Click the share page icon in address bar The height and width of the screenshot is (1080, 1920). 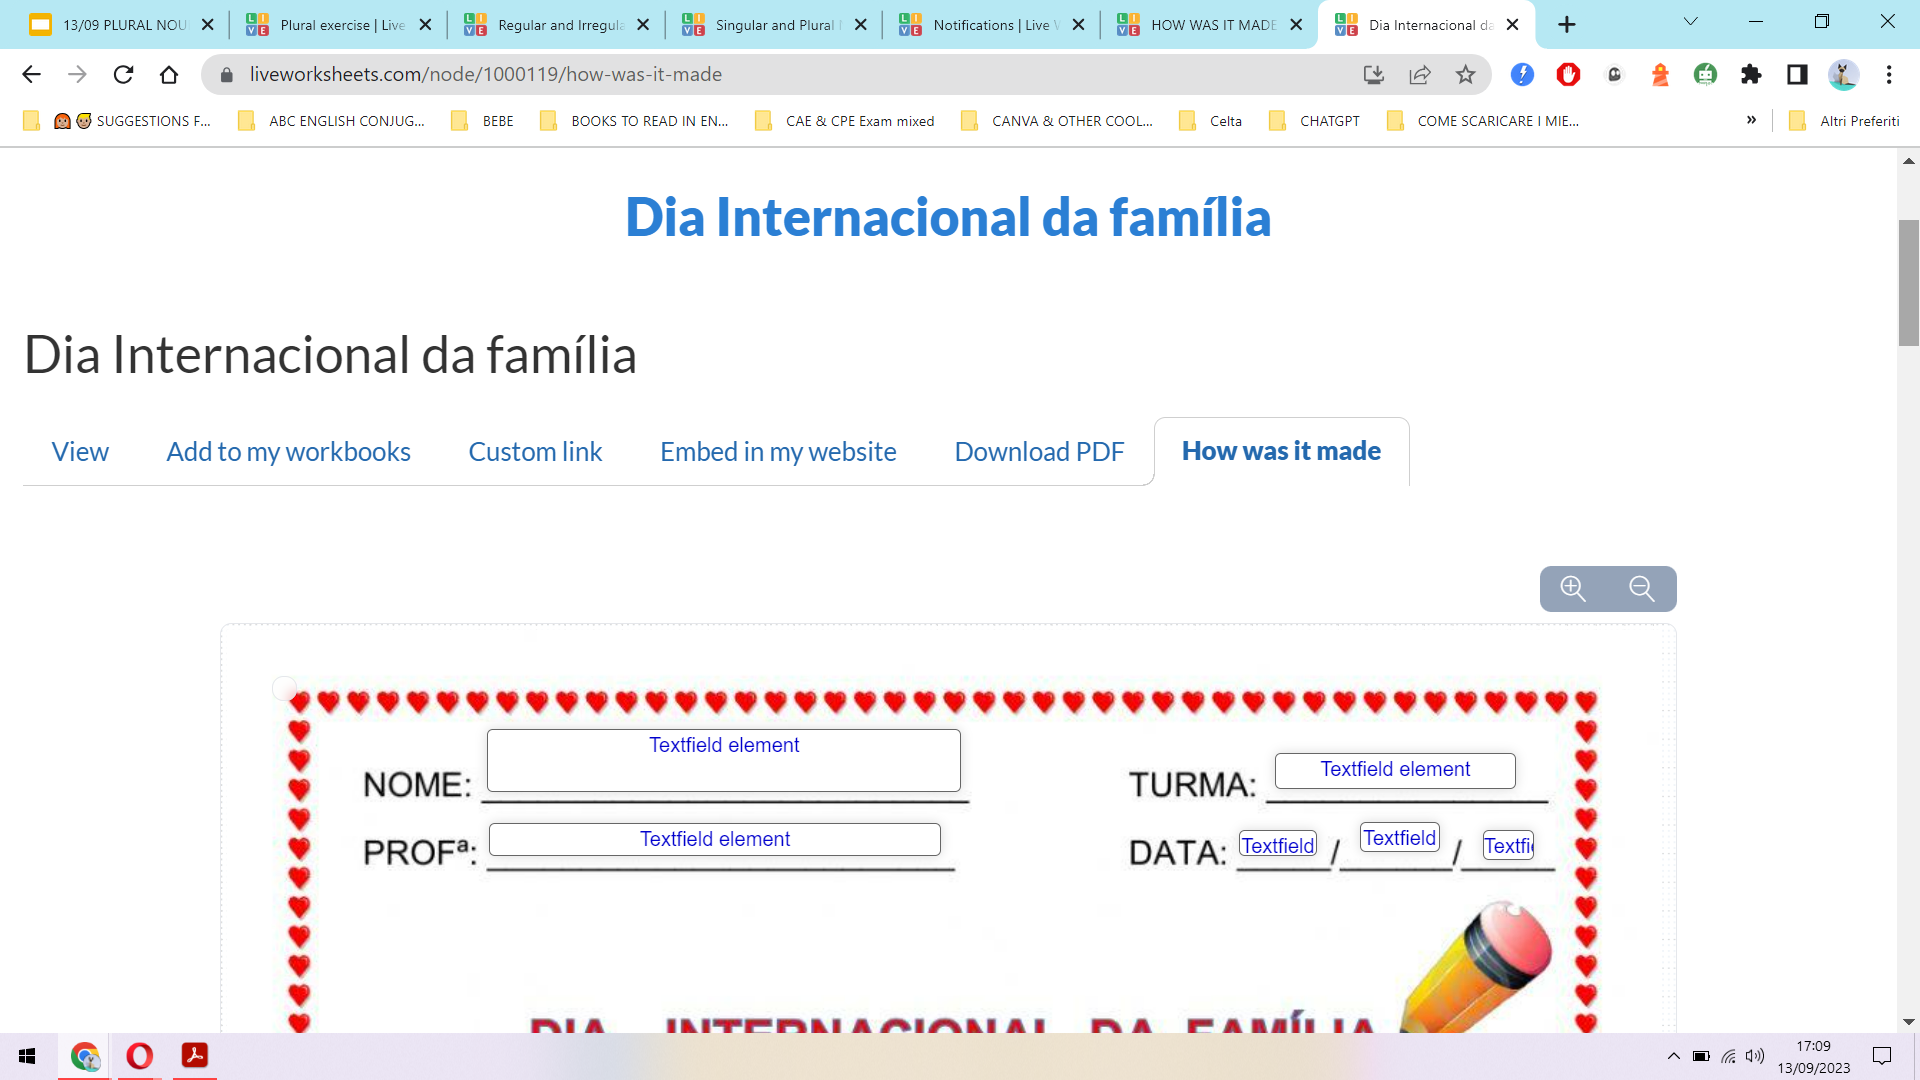point(1419,74)
